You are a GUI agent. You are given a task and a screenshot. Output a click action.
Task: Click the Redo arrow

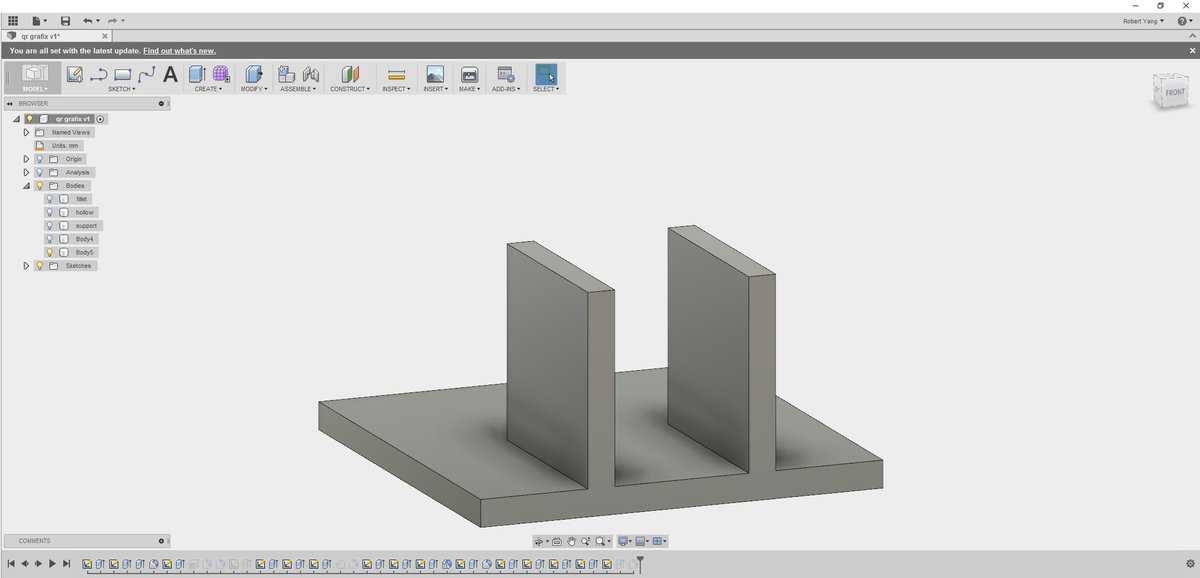point(113,20)
